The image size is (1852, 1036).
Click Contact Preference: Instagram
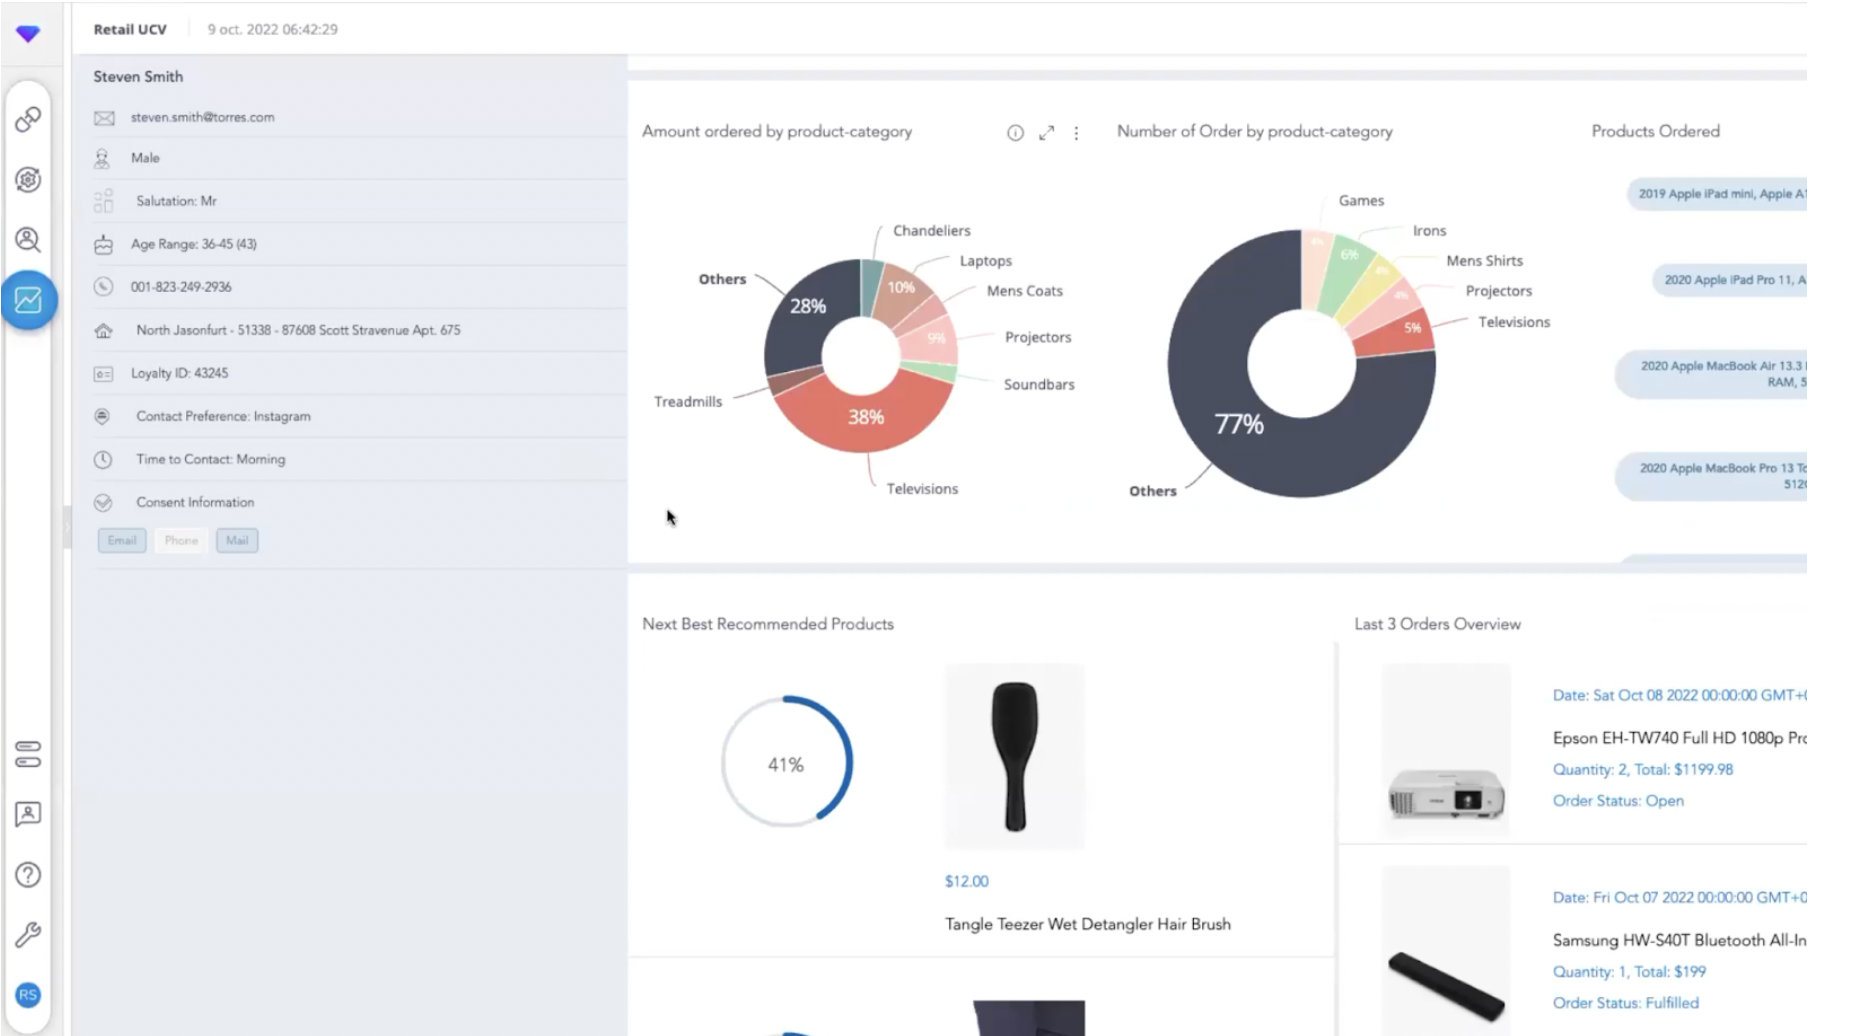point(223,416)
